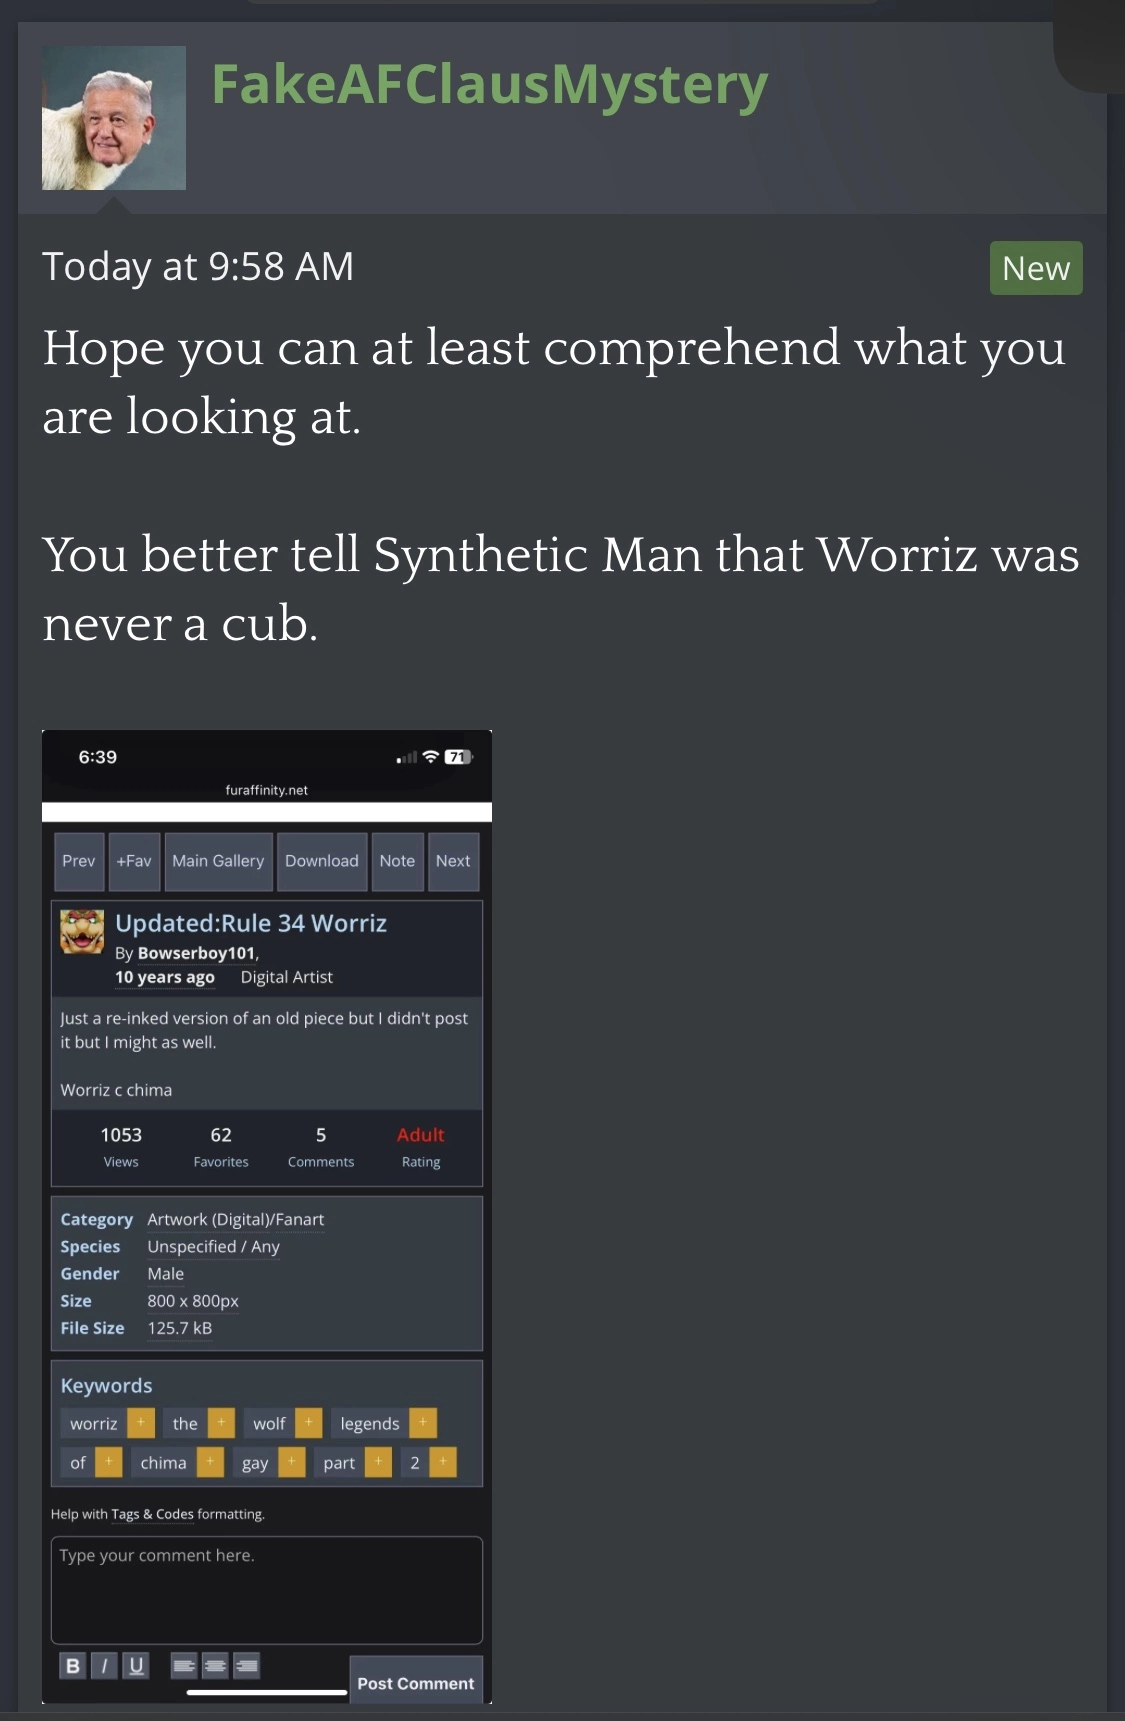The width and height of the screenshot is (1125, 1721).
Task: Click the Italic formatting icon
Action: [x=104, y=1665]
